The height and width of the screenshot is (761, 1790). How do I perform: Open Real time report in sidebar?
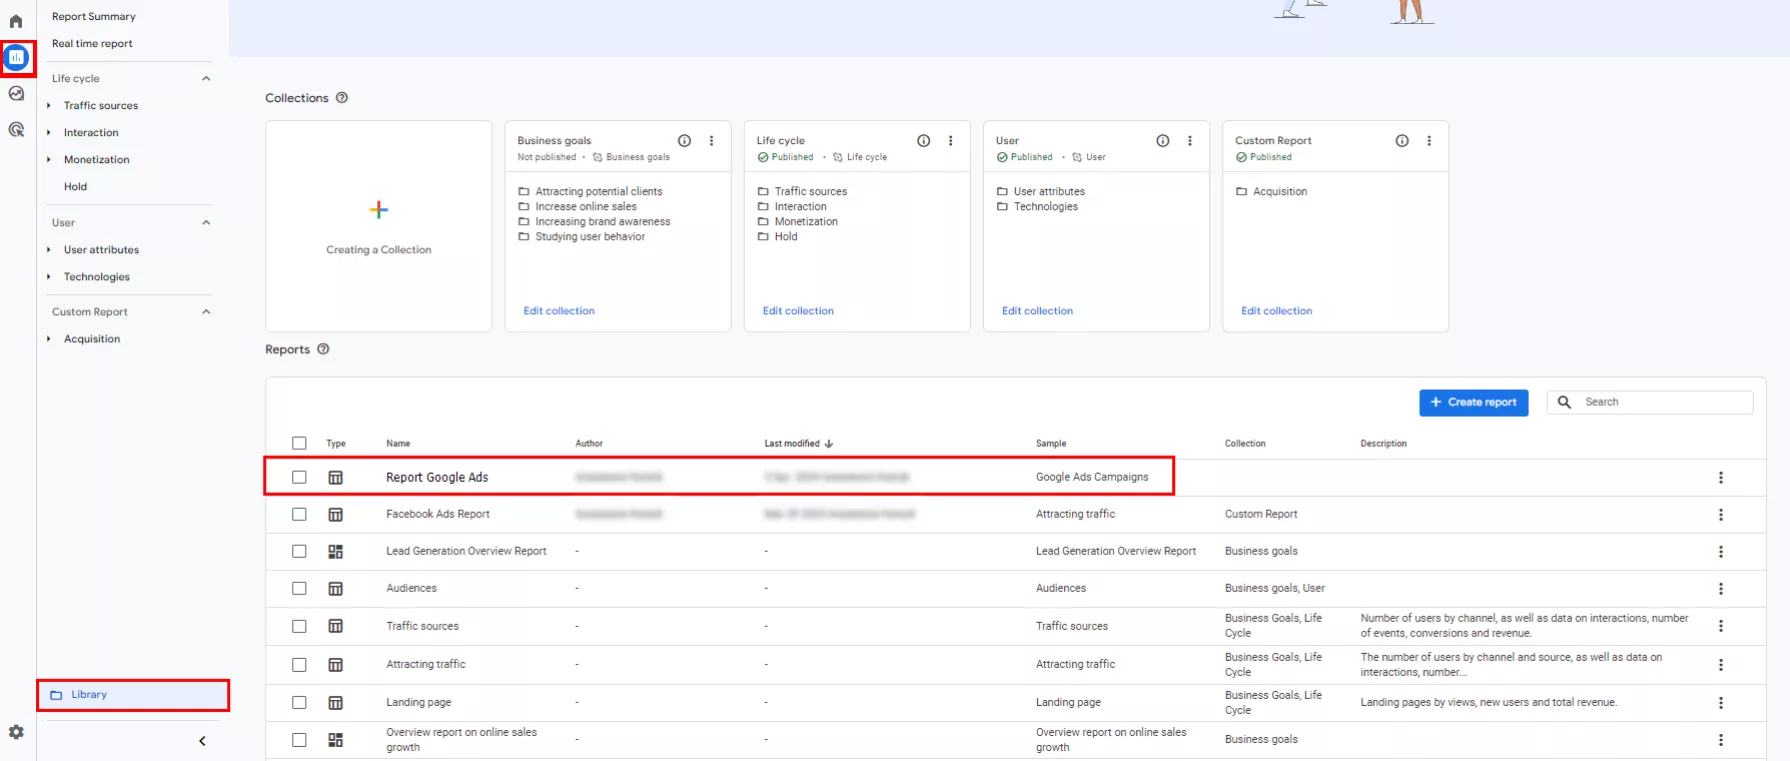coord(92,43)
